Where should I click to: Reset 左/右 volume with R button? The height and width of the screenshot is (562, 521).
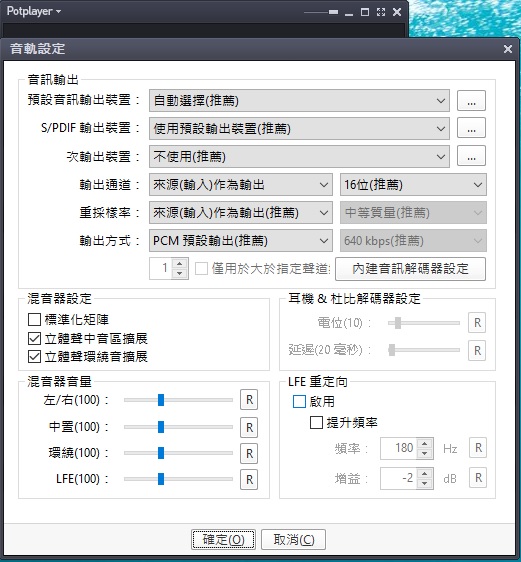249,400
